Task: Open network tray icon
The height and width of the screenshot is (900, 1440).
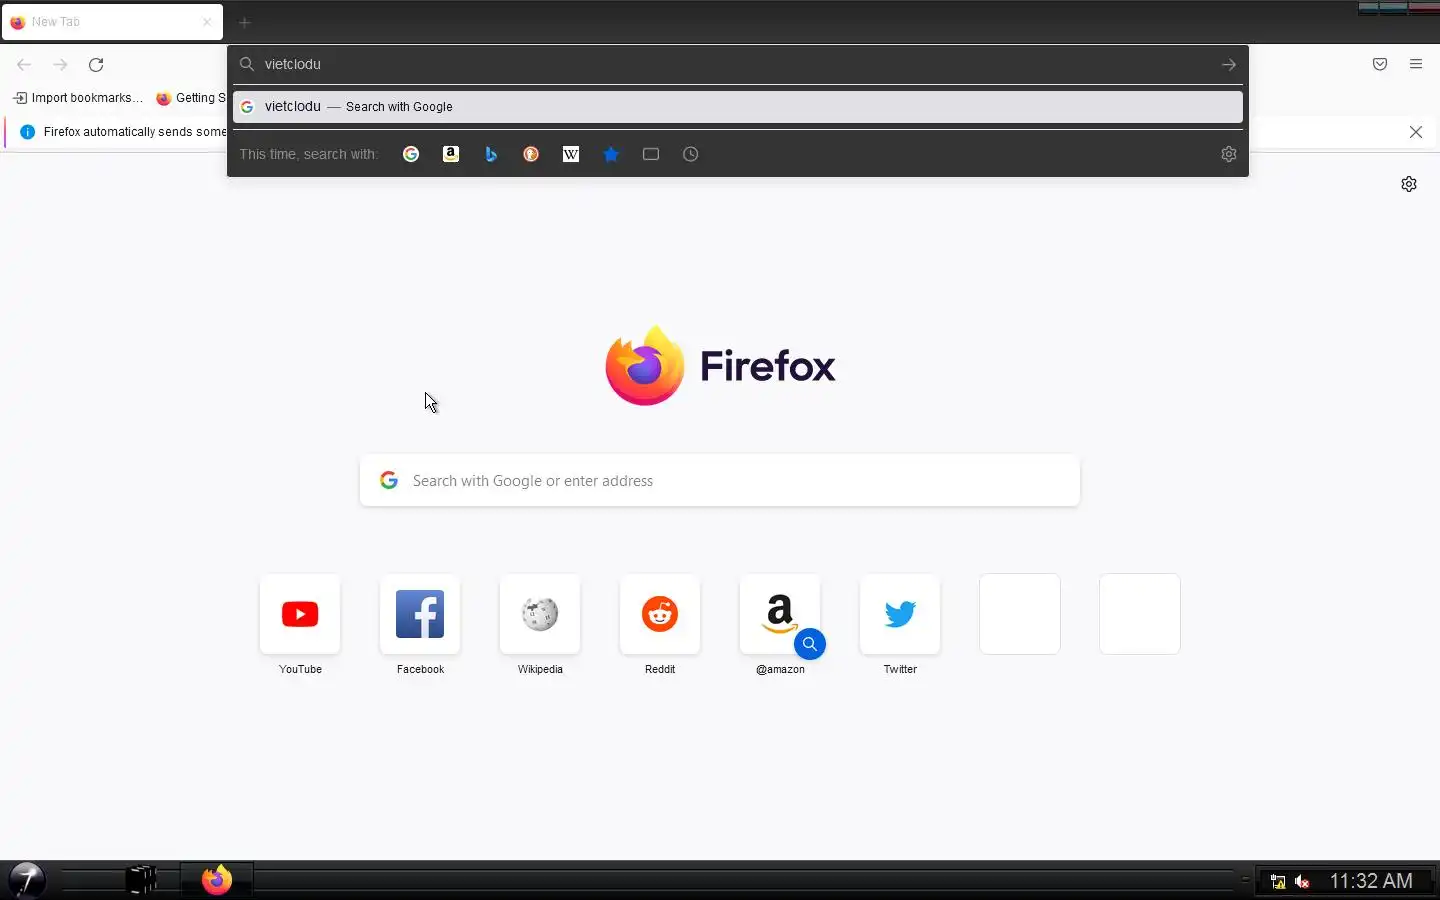Action: tap(1278, 881)
